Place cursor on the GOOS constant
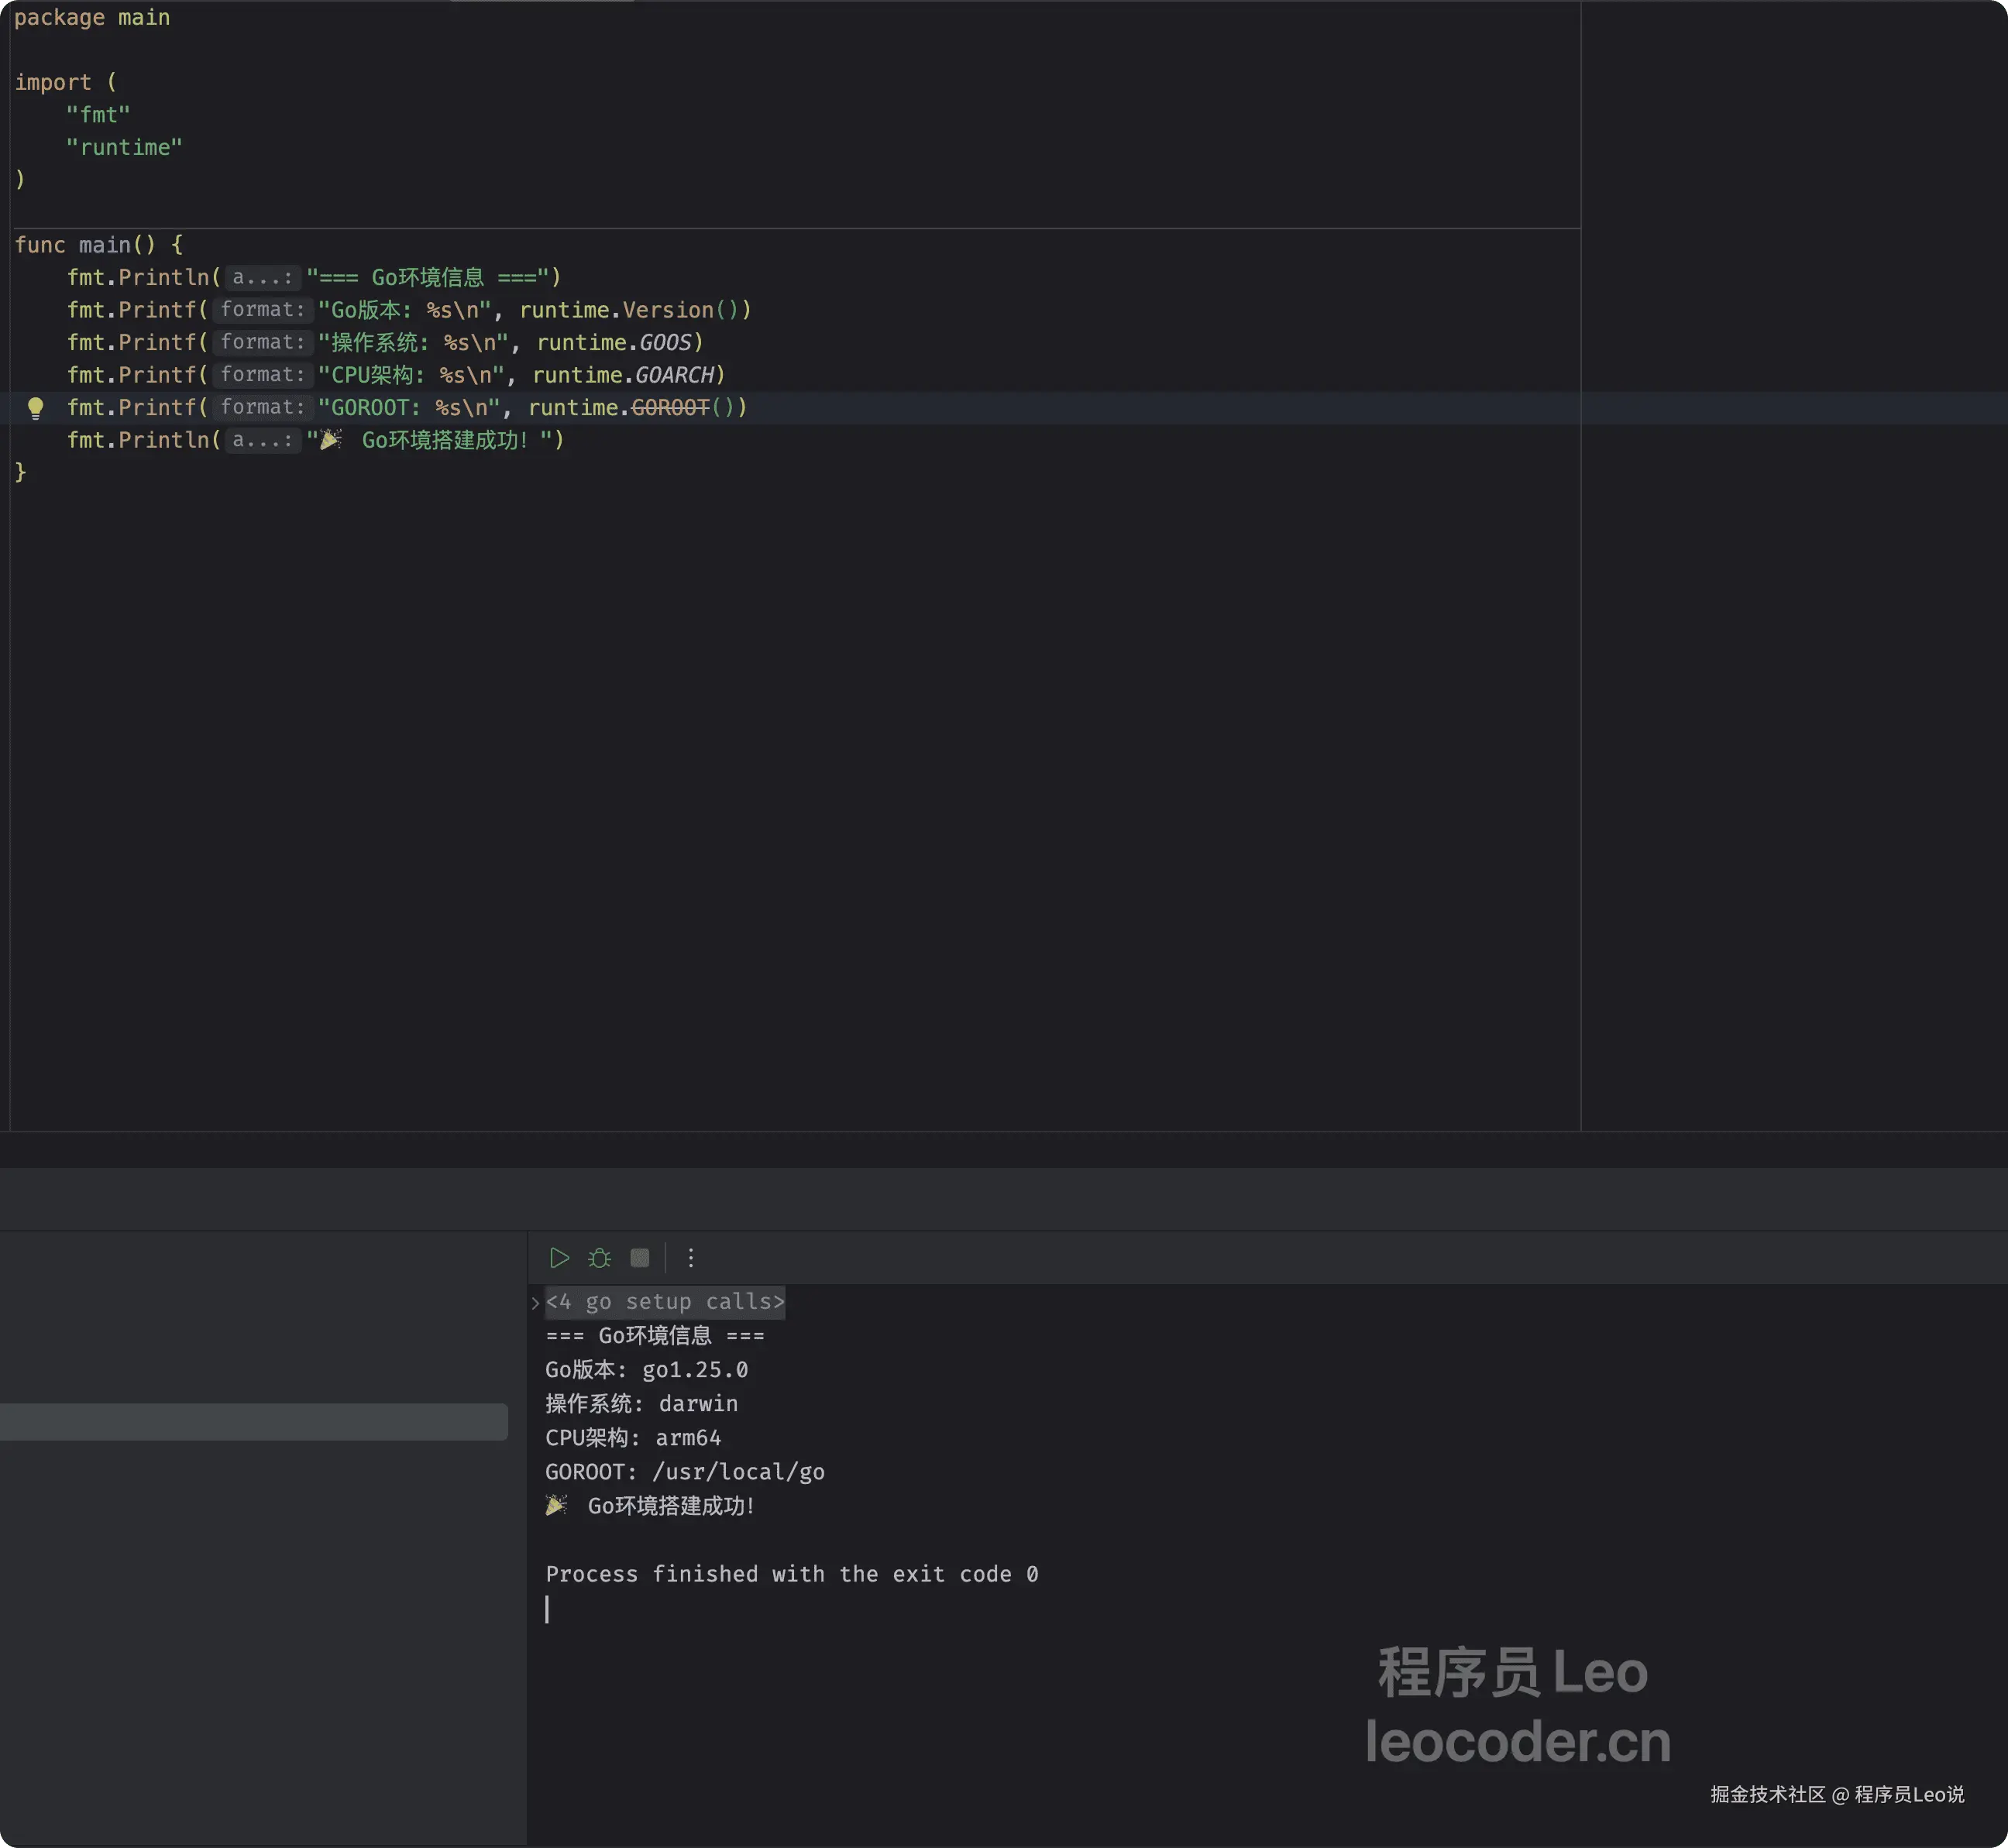 point(665,343)
